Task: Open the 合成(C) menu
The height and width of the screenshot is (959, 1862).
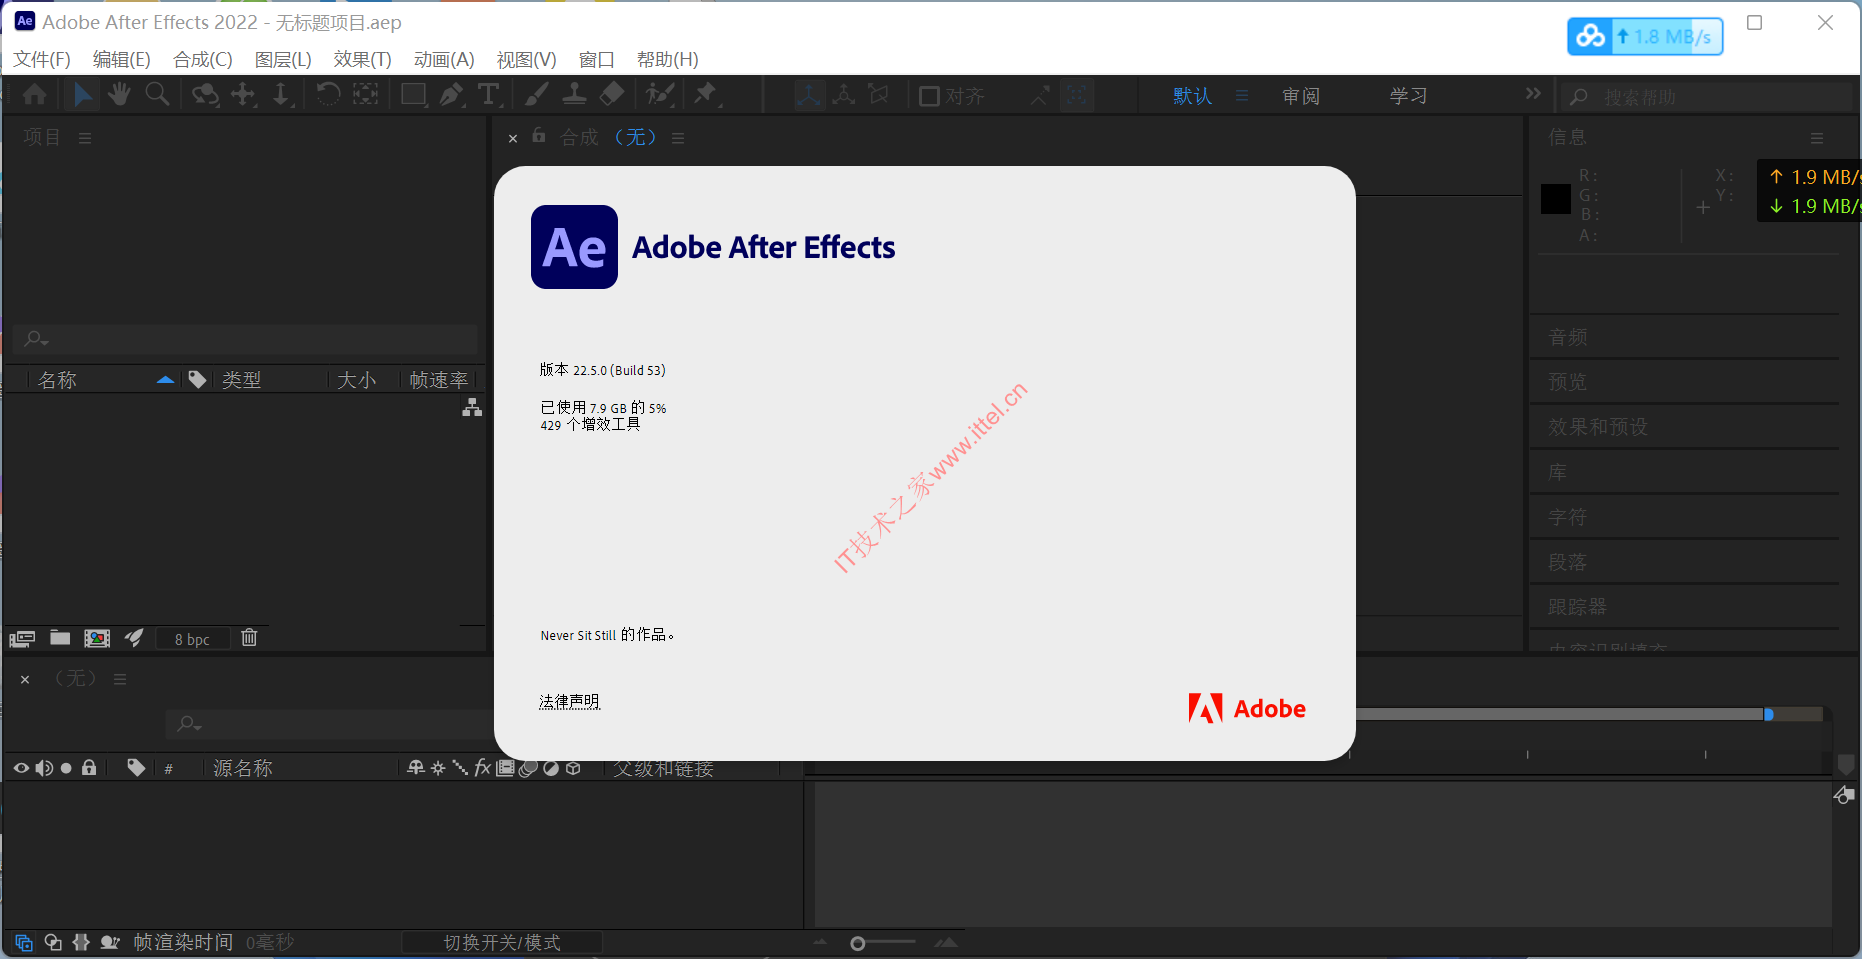Action: [x=203, y=59]
